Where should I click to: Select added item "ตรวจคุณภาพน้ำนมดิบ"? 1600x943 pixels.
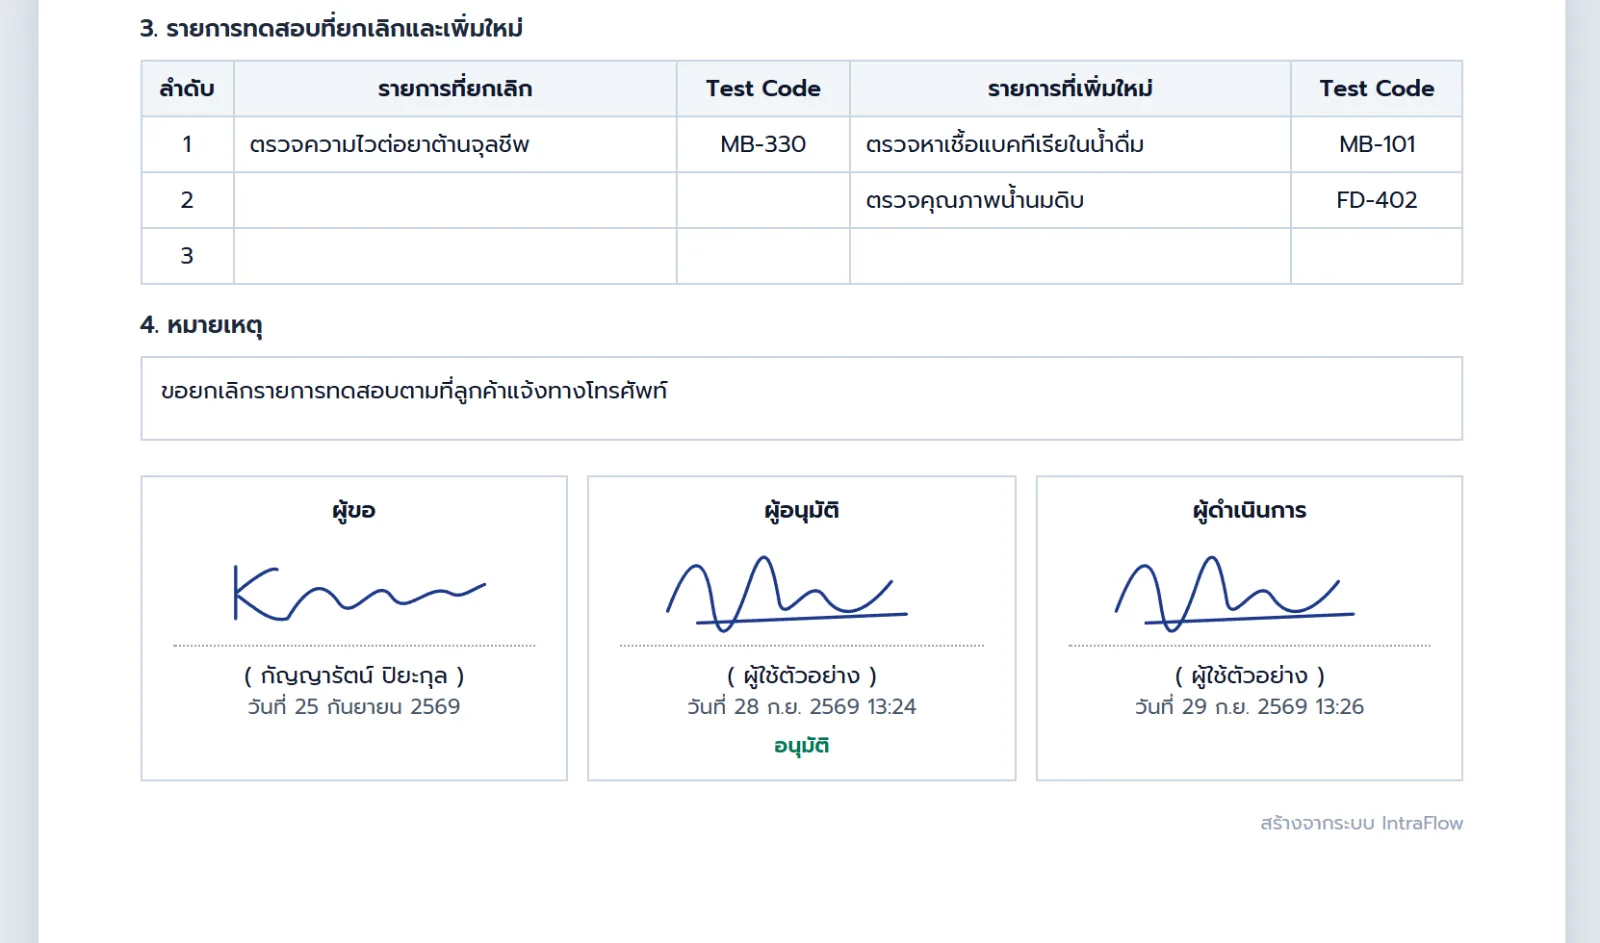coord(974,200)
